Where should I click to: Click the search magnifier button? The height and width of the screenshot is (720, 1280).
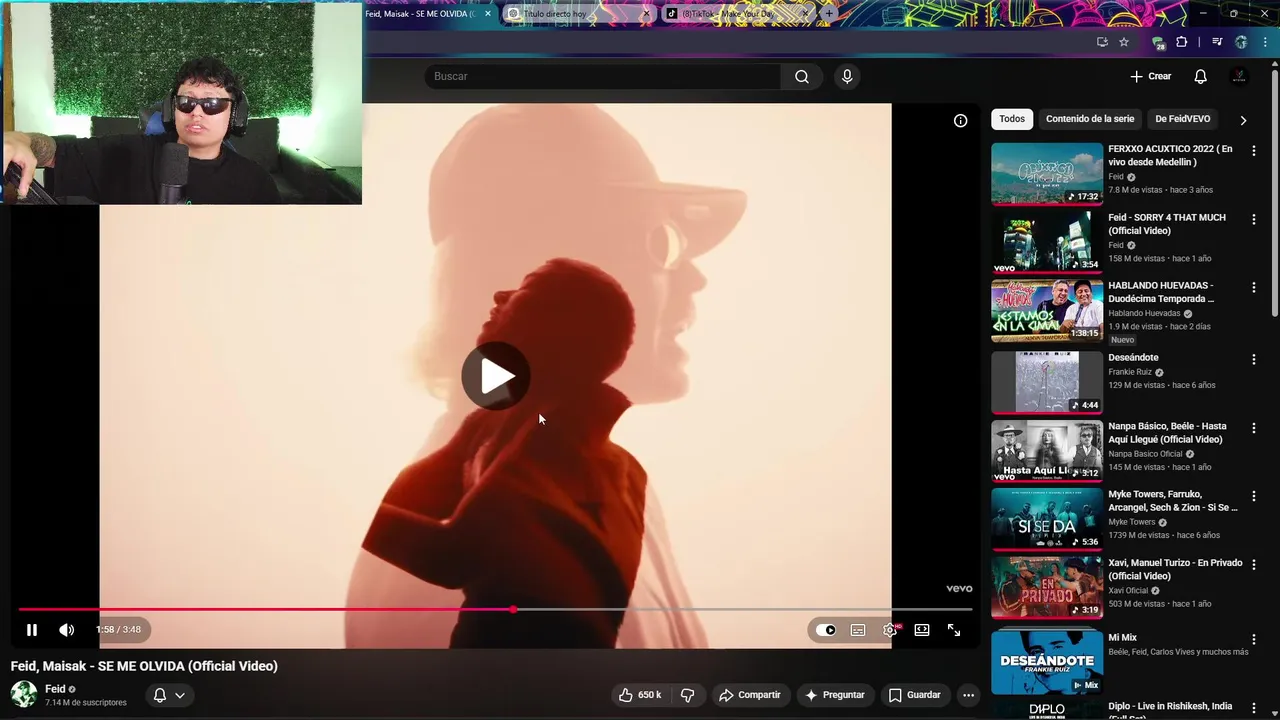click(802, 77)
